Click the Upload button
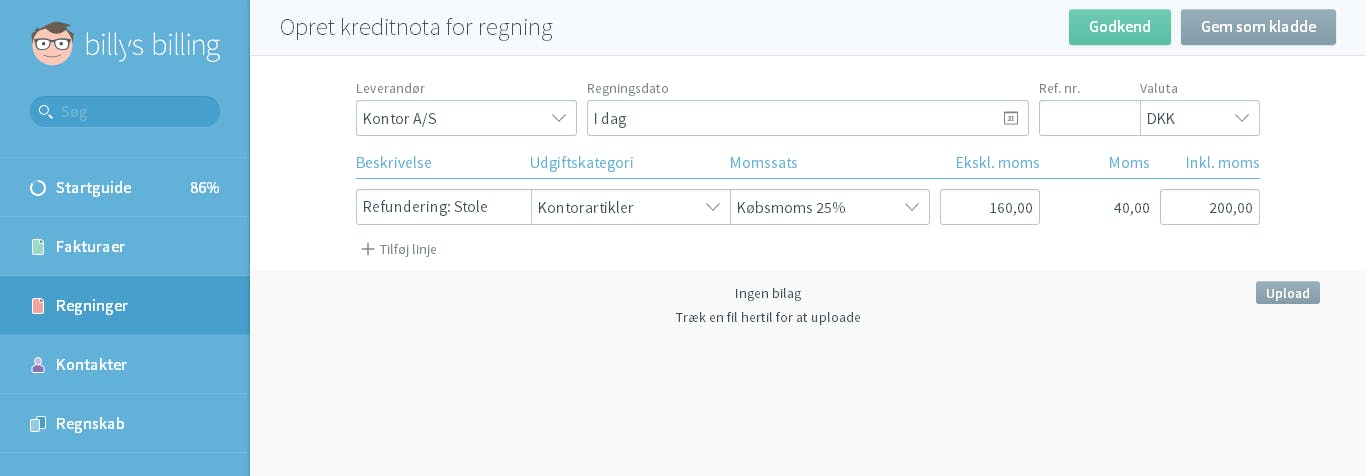 (x=1288, y=293)
